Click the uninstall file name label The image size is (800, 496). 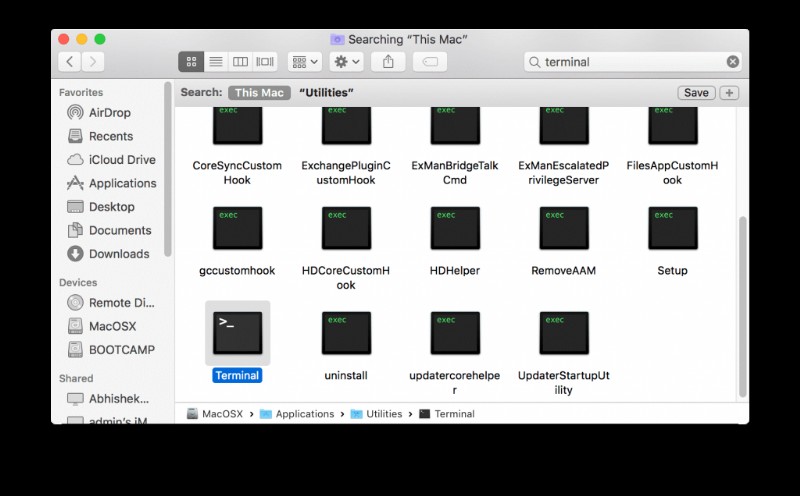pos(346,376)
